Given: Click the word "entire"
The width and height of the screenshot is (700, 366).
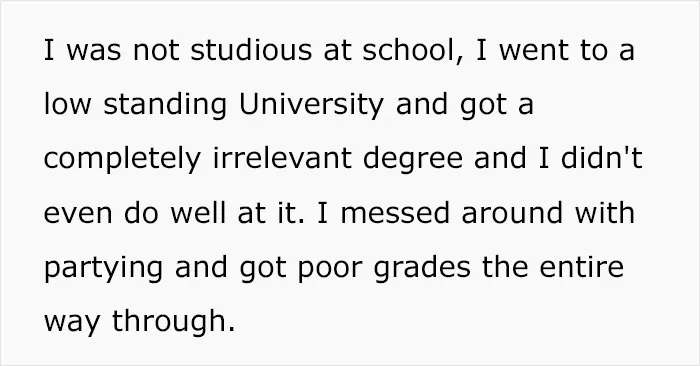Looking at the screenshot, I should [x=582, y=266].
